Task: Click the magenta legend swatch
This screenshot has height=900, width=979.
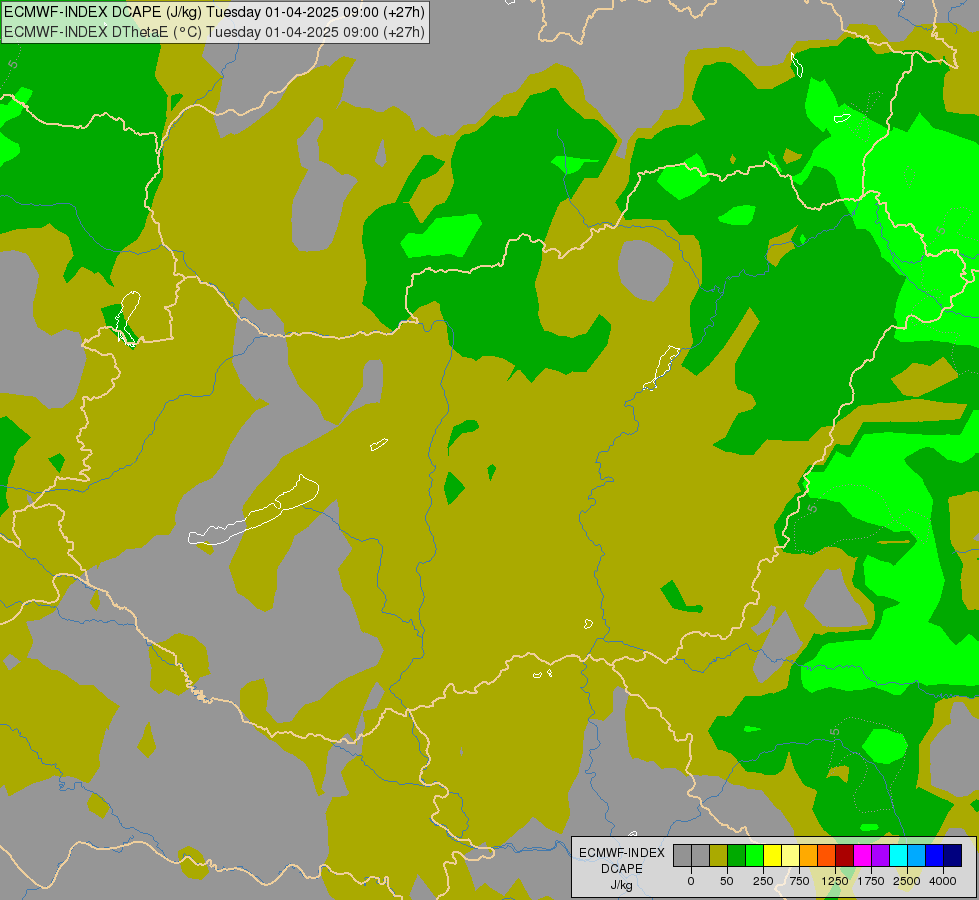Action: (x=862, y=855)
